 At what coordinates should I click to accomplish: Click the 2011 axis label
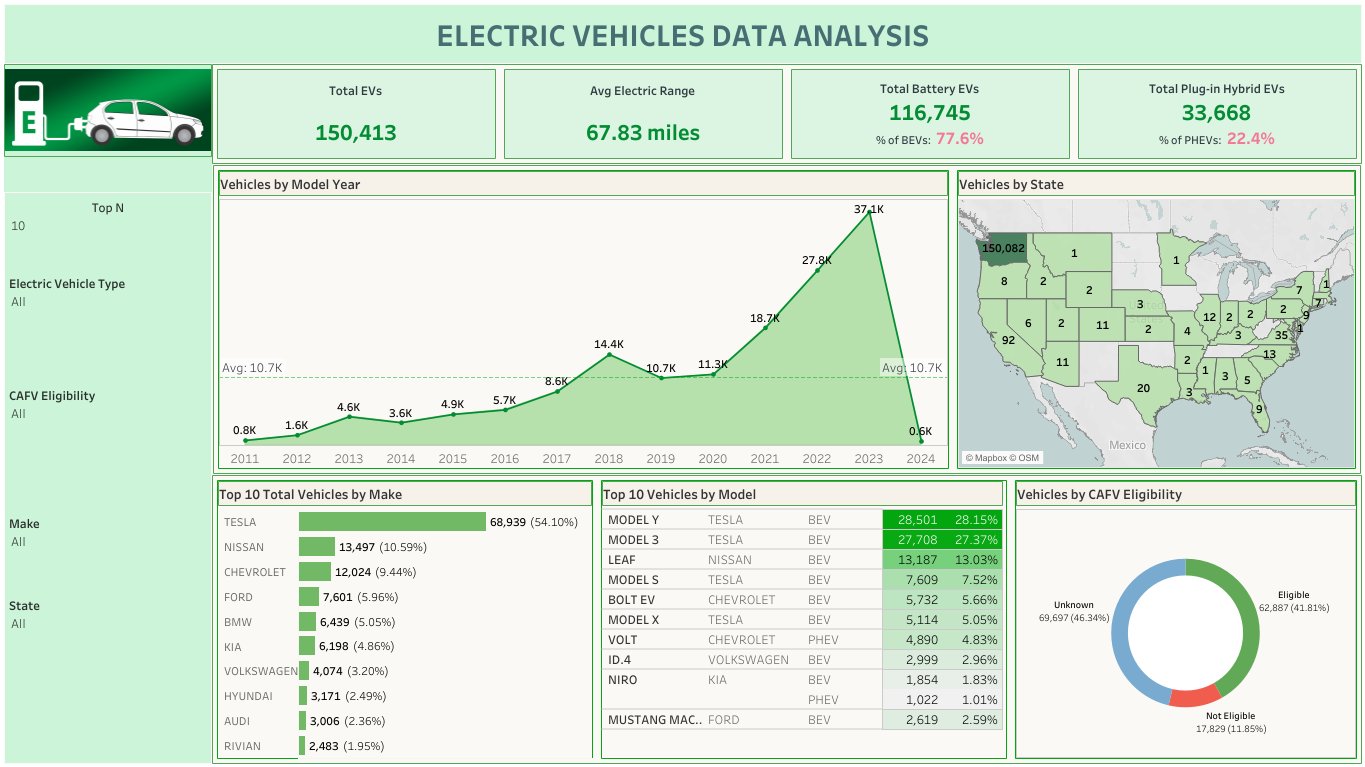(x=245, y=459)
